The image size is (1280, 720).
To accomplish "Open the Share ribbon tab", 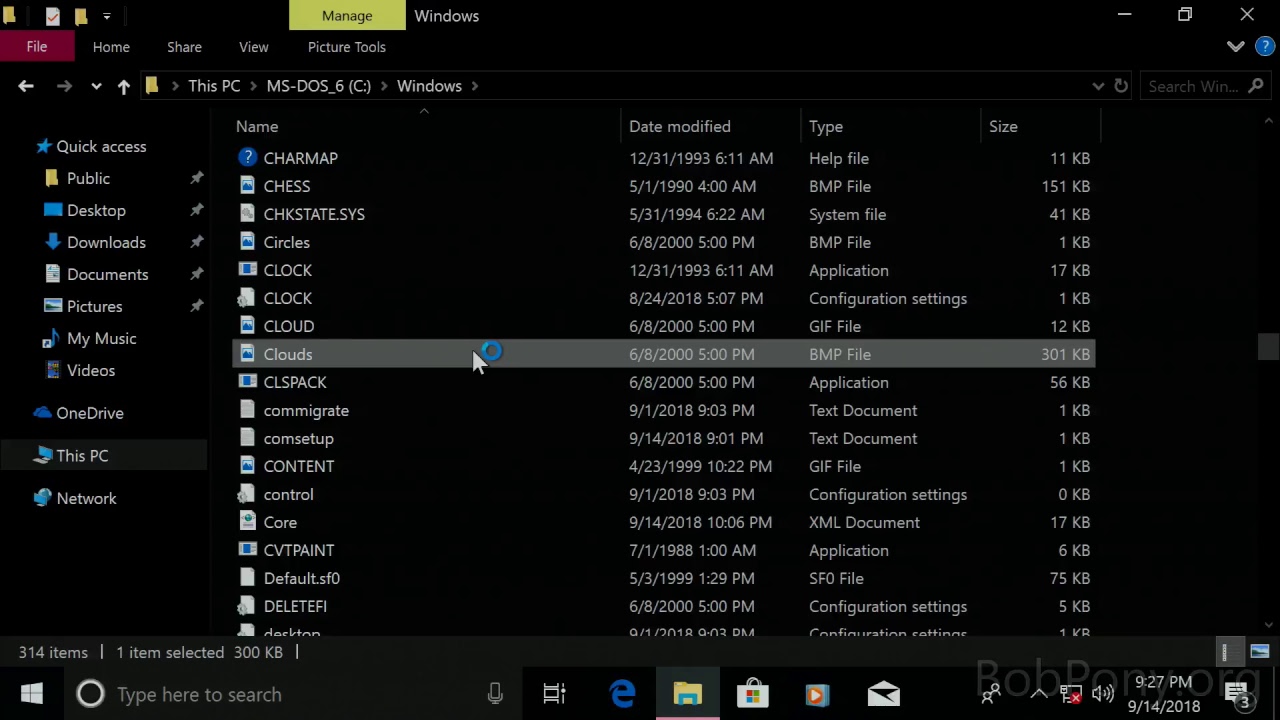I will (x=184, y=47).
